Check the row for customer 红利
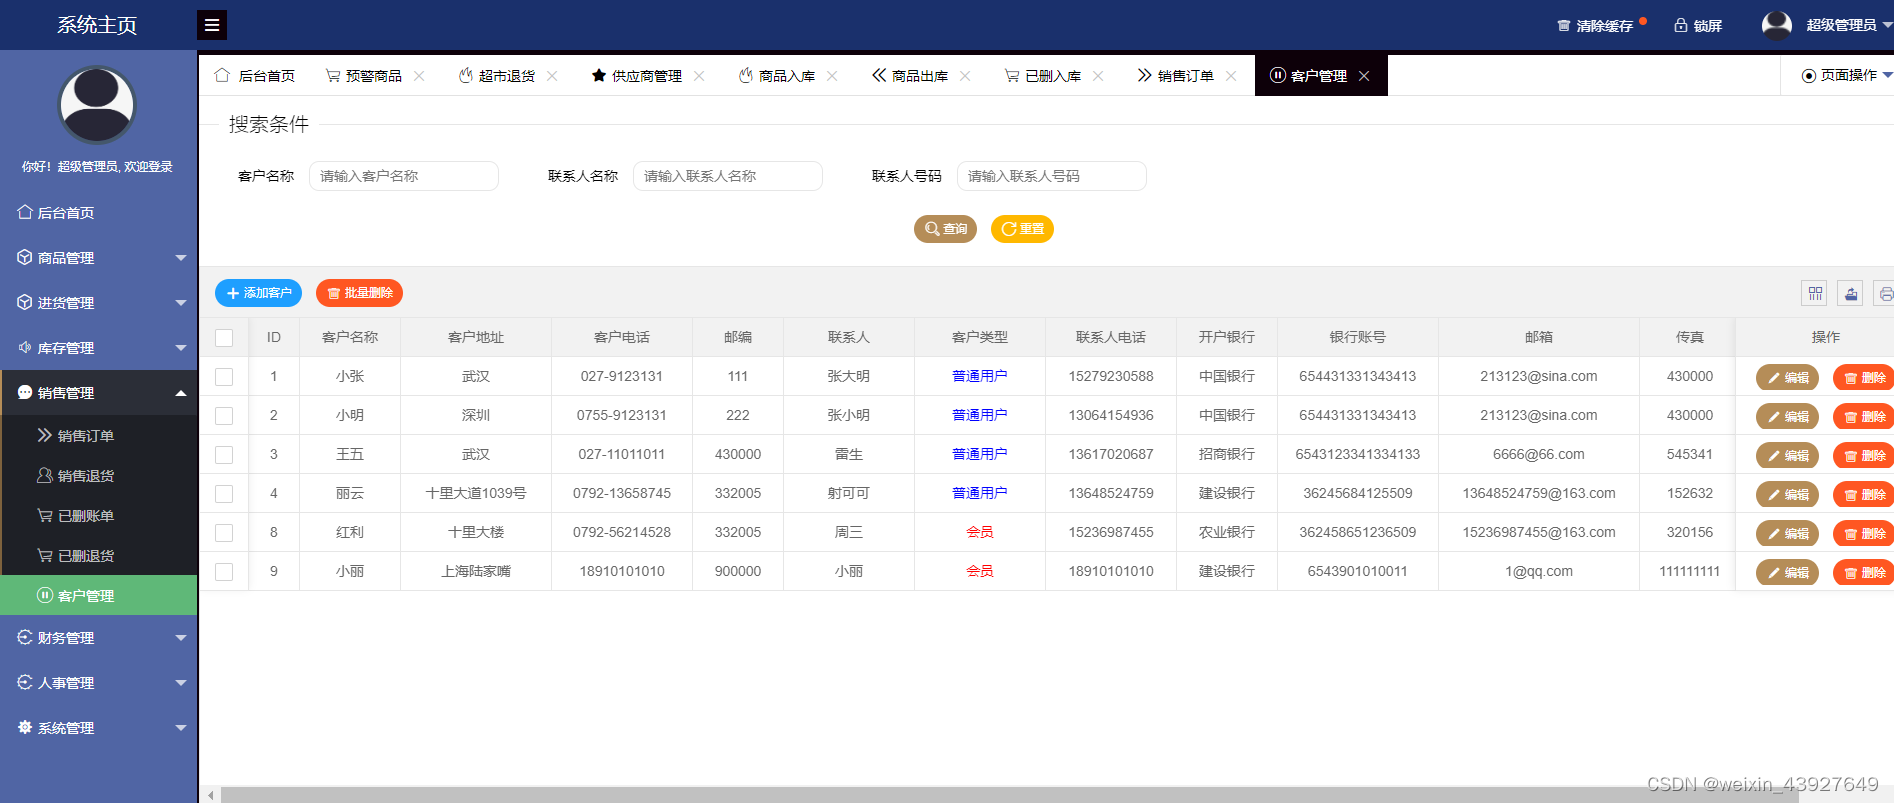 (x=224, y=533)
